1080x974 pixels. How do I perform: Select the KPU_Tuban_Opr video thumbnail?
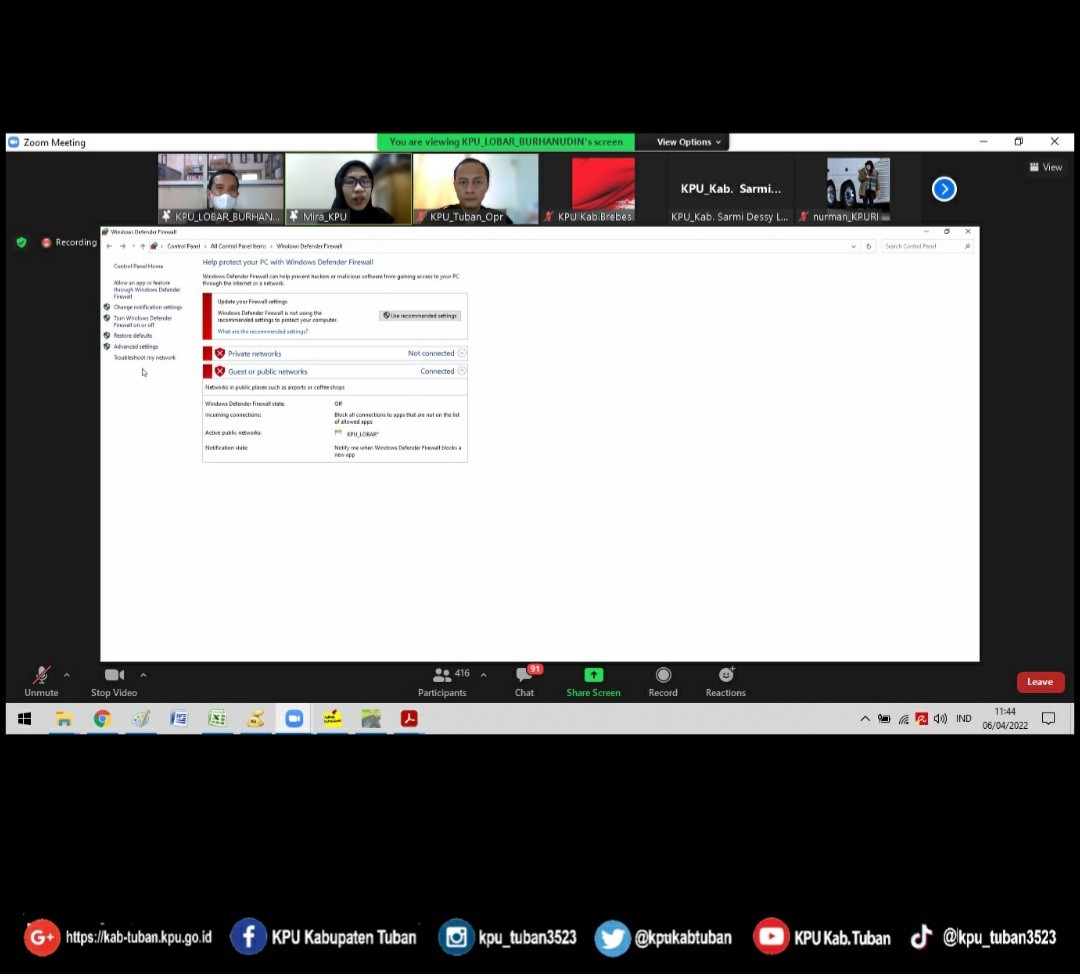[x=476, y=188]
